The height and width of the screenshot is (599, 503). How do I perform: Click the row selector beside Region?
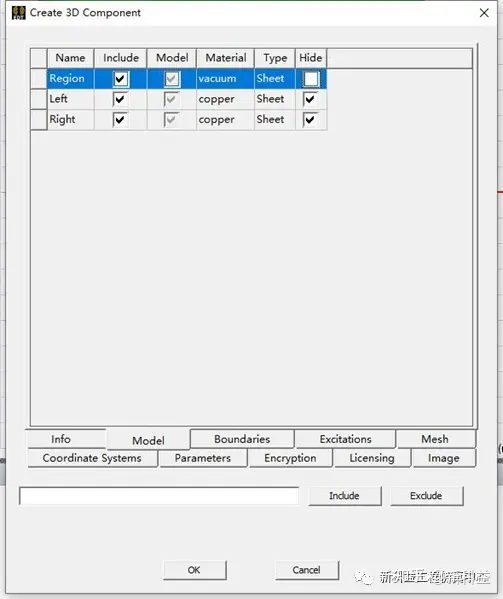click(39, 79)
